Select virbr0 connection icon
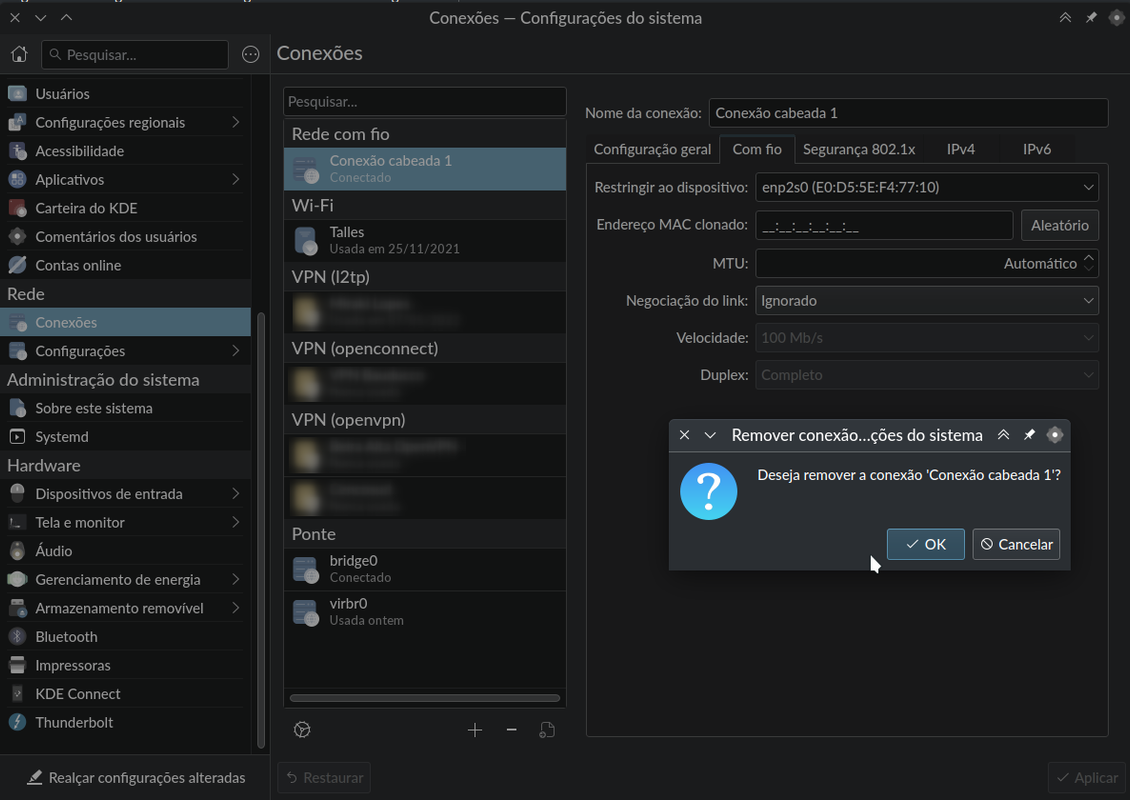Screen dimensions: 1130x800 click(306, 612)
